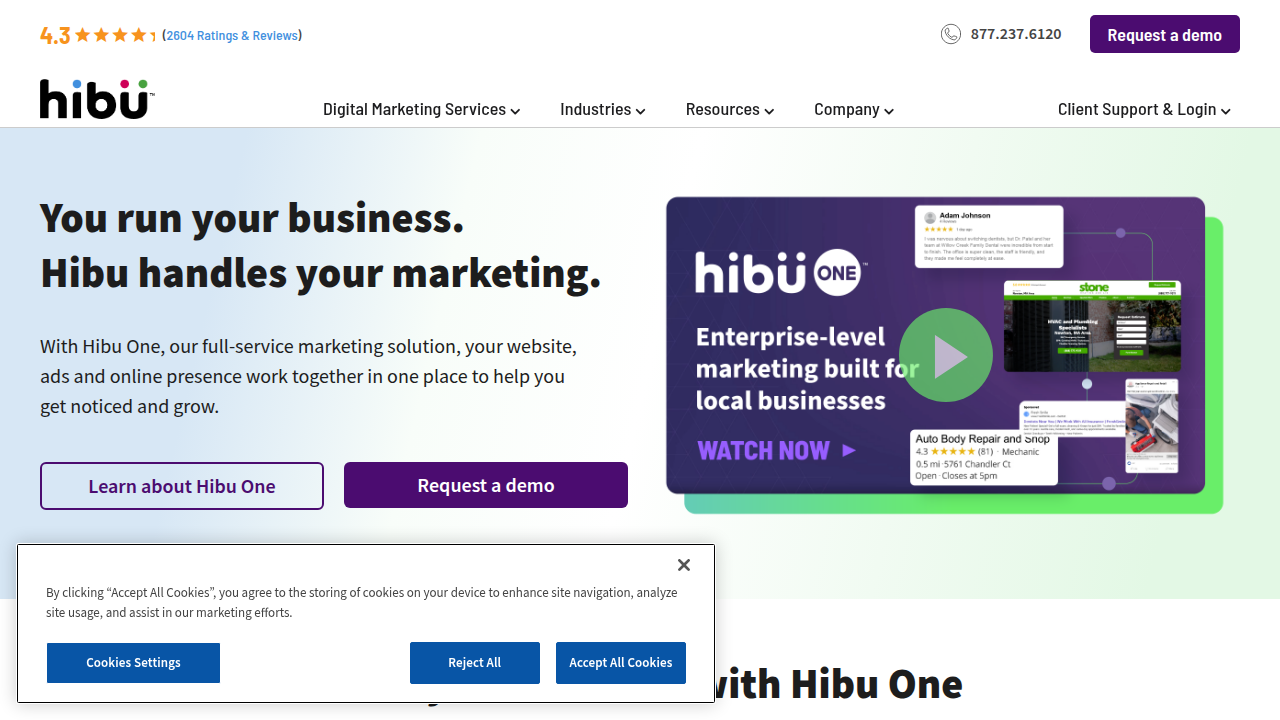1280x720 pixels.
Task: Expand the Company dropdown chevron
Action: point(889,111)
